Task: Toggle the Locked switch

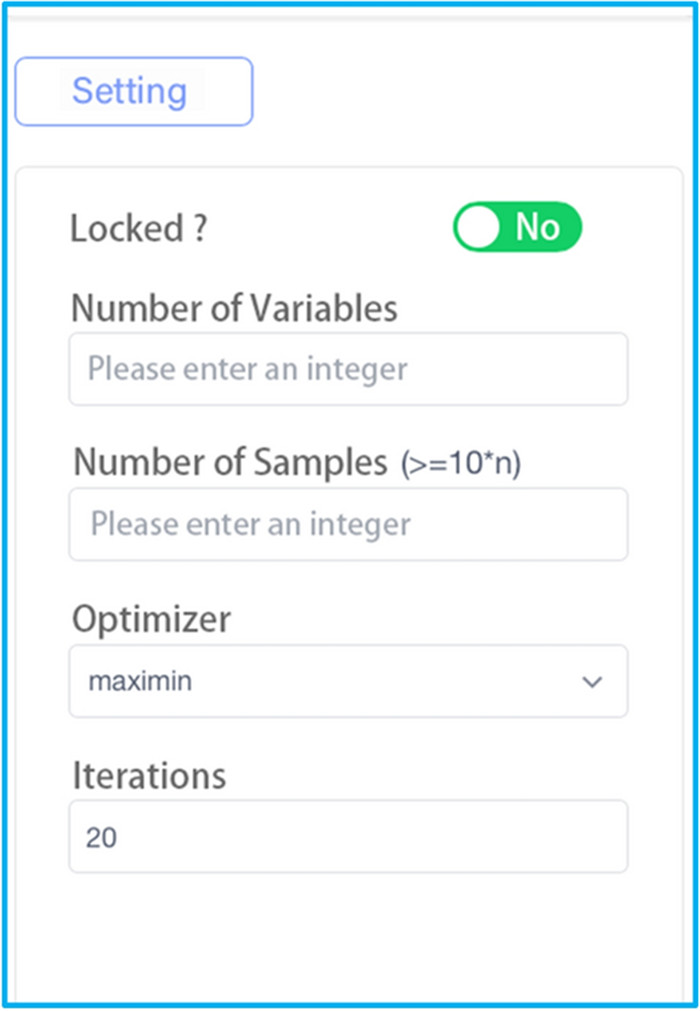Action: (517, 228)
